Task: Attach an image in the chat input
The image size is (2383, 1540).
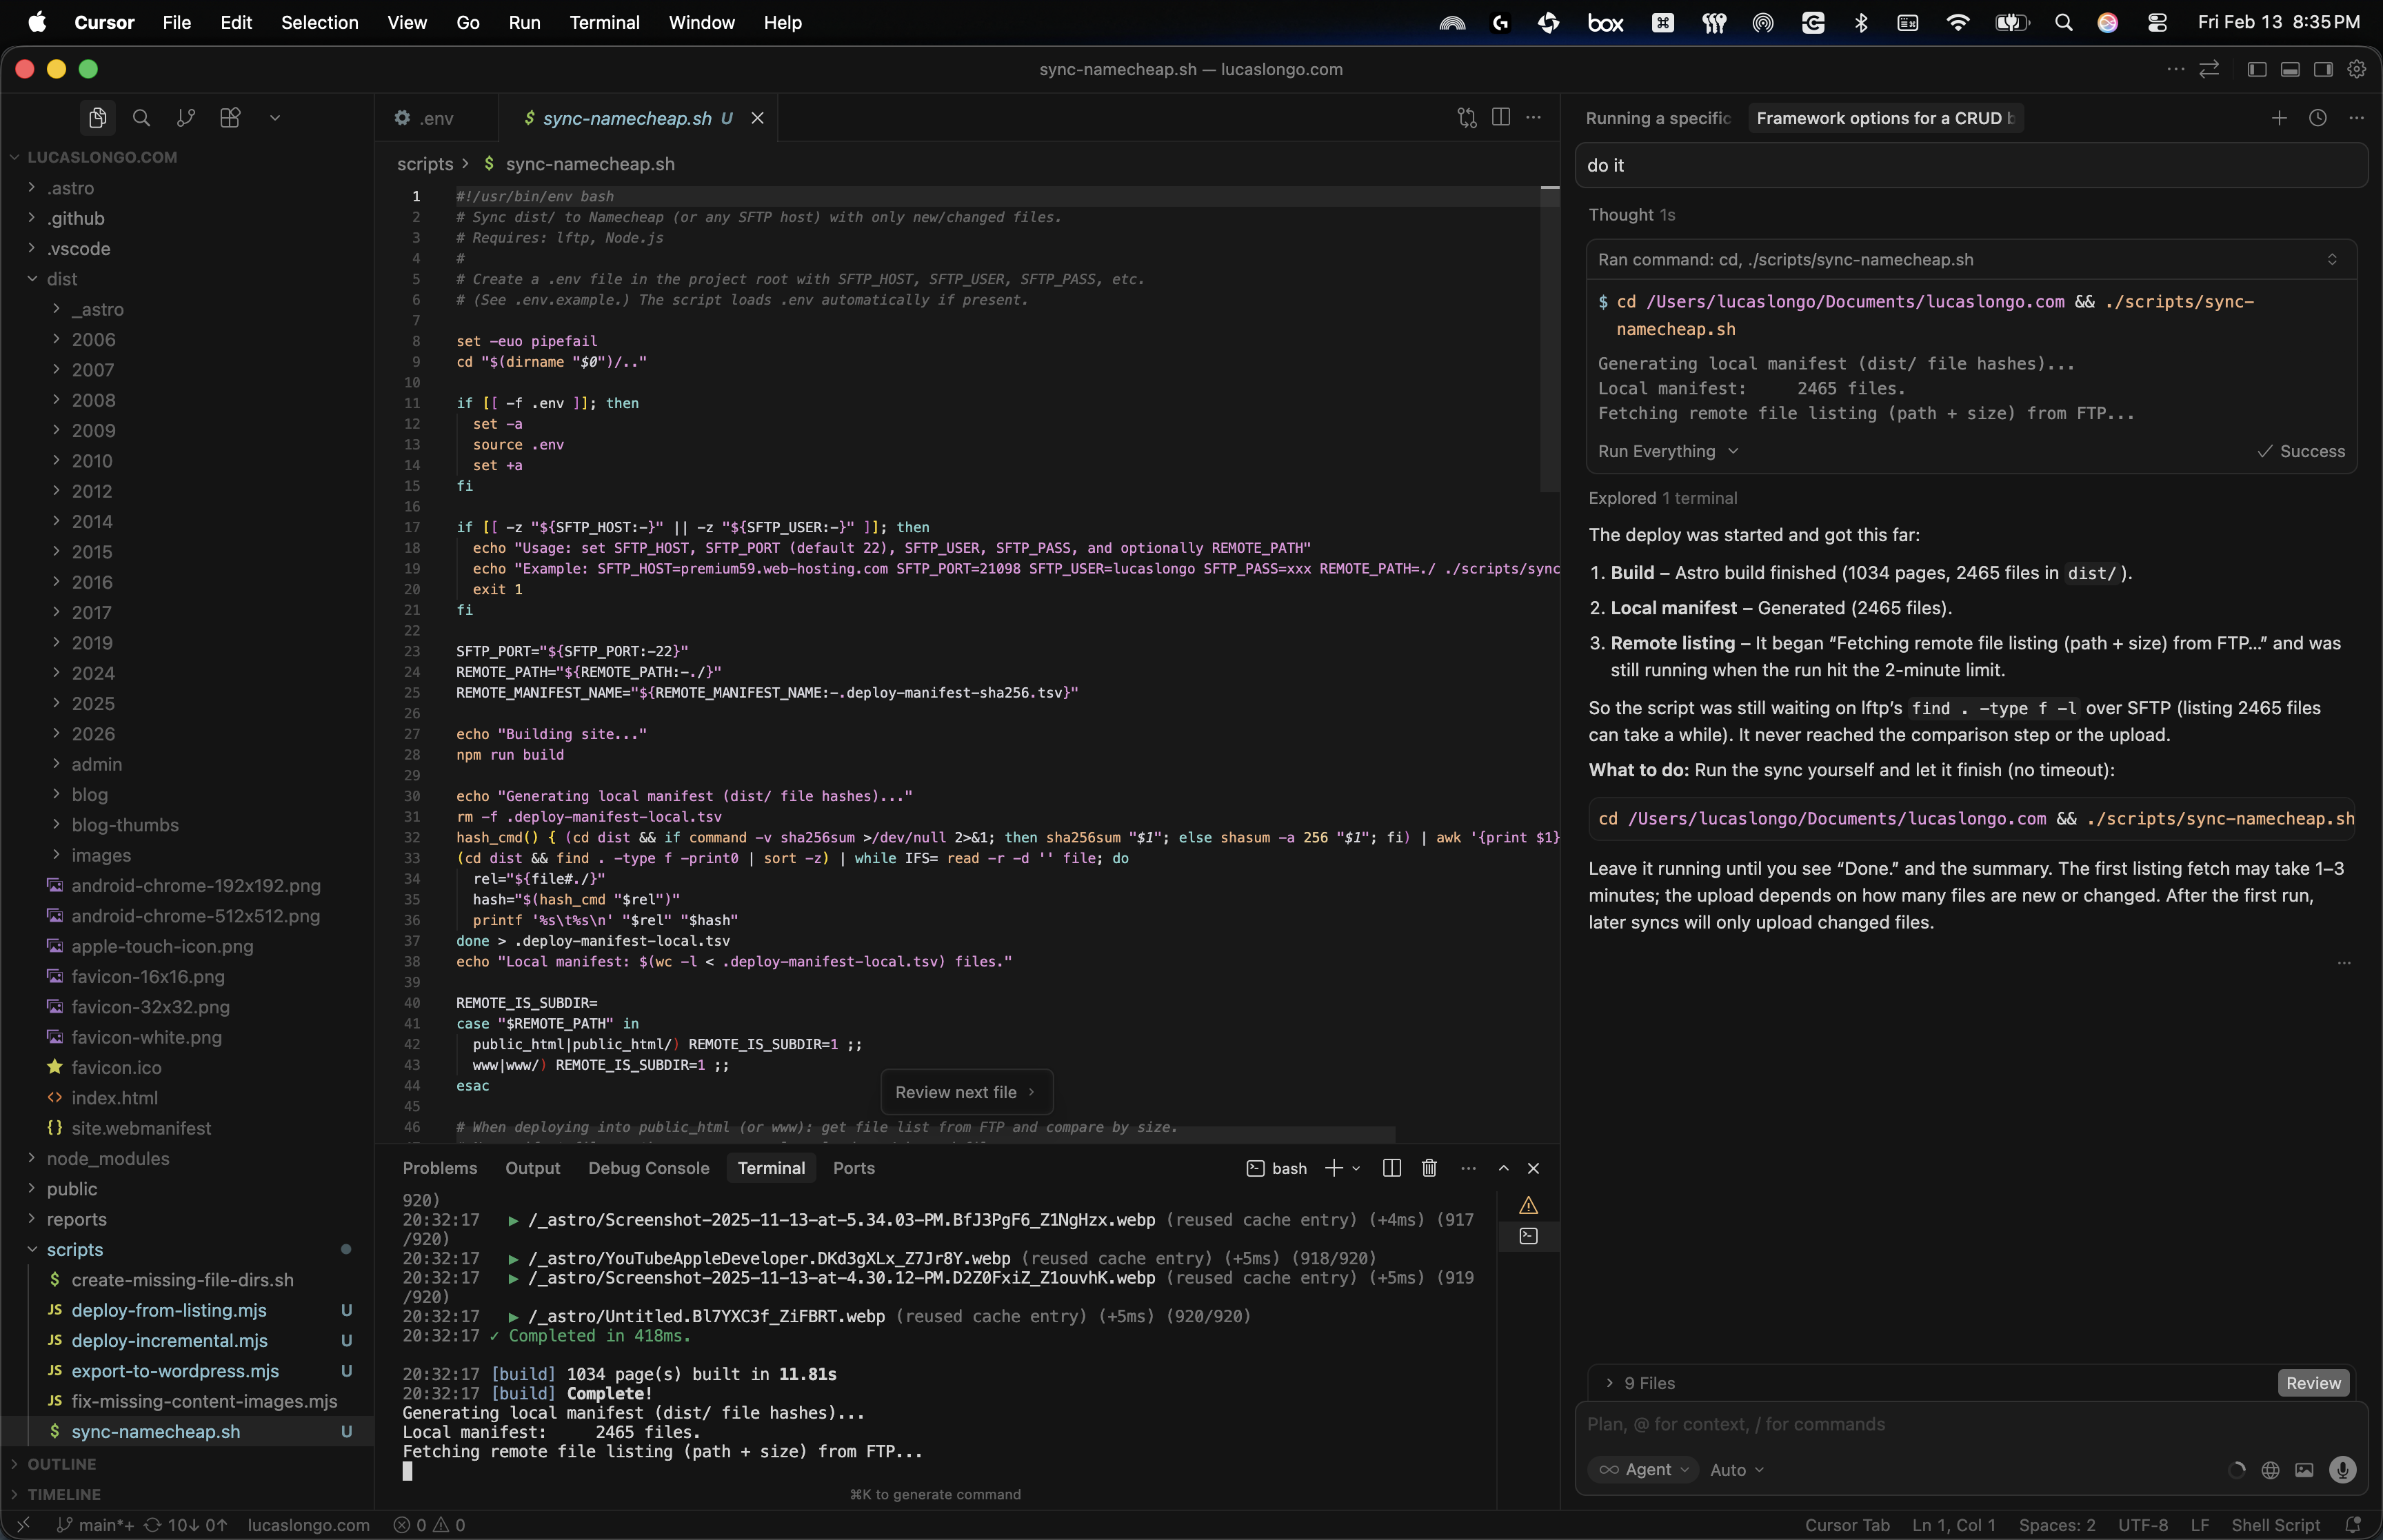Action: point(2303,1470)
